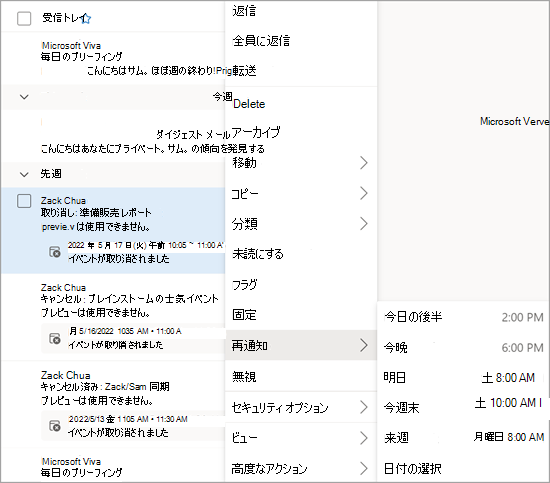Click the 5/16/2022 event time text
This screenshot has height=483, width=550.
point(125,331)
